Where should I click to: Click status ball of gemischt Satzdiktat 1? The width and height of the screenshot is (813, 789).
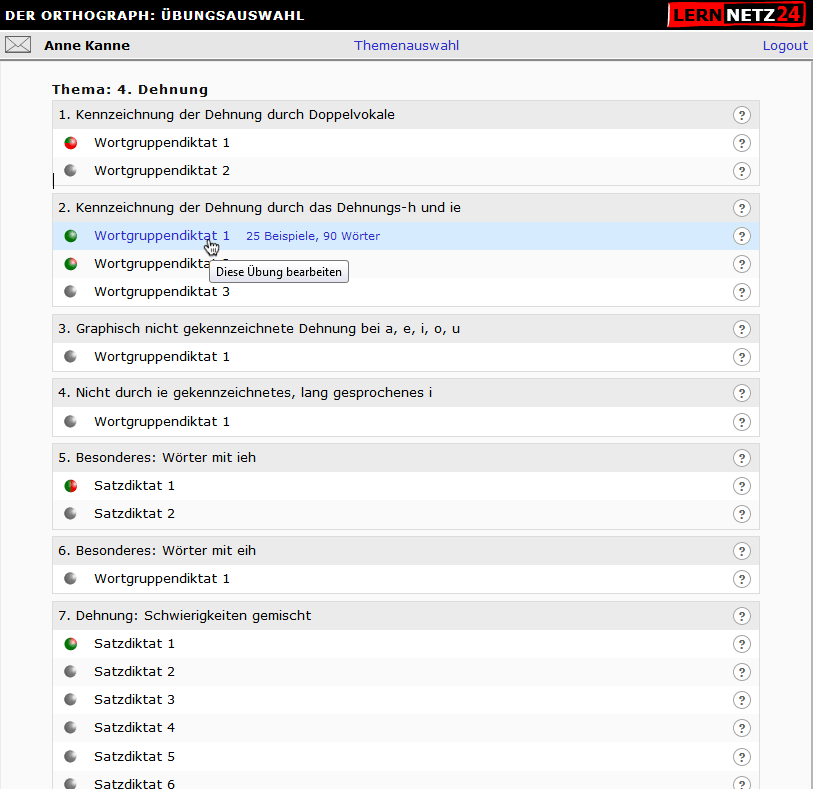71,644
